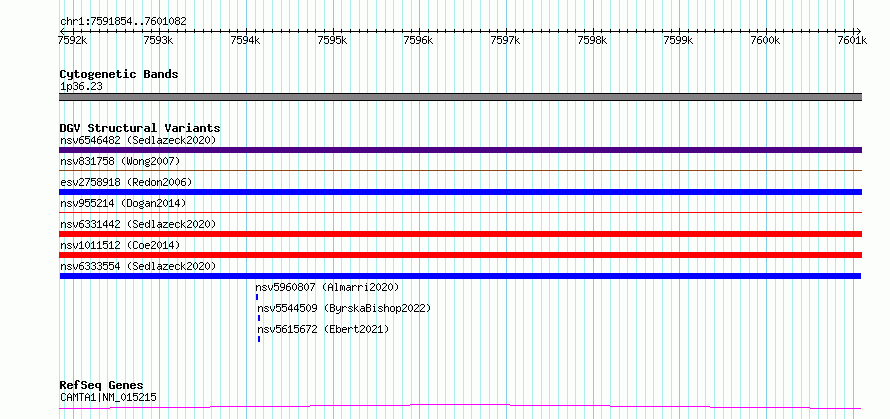Click the small blue nsv5615672 variant marker

pyautogui.click(x=259, y=339)
